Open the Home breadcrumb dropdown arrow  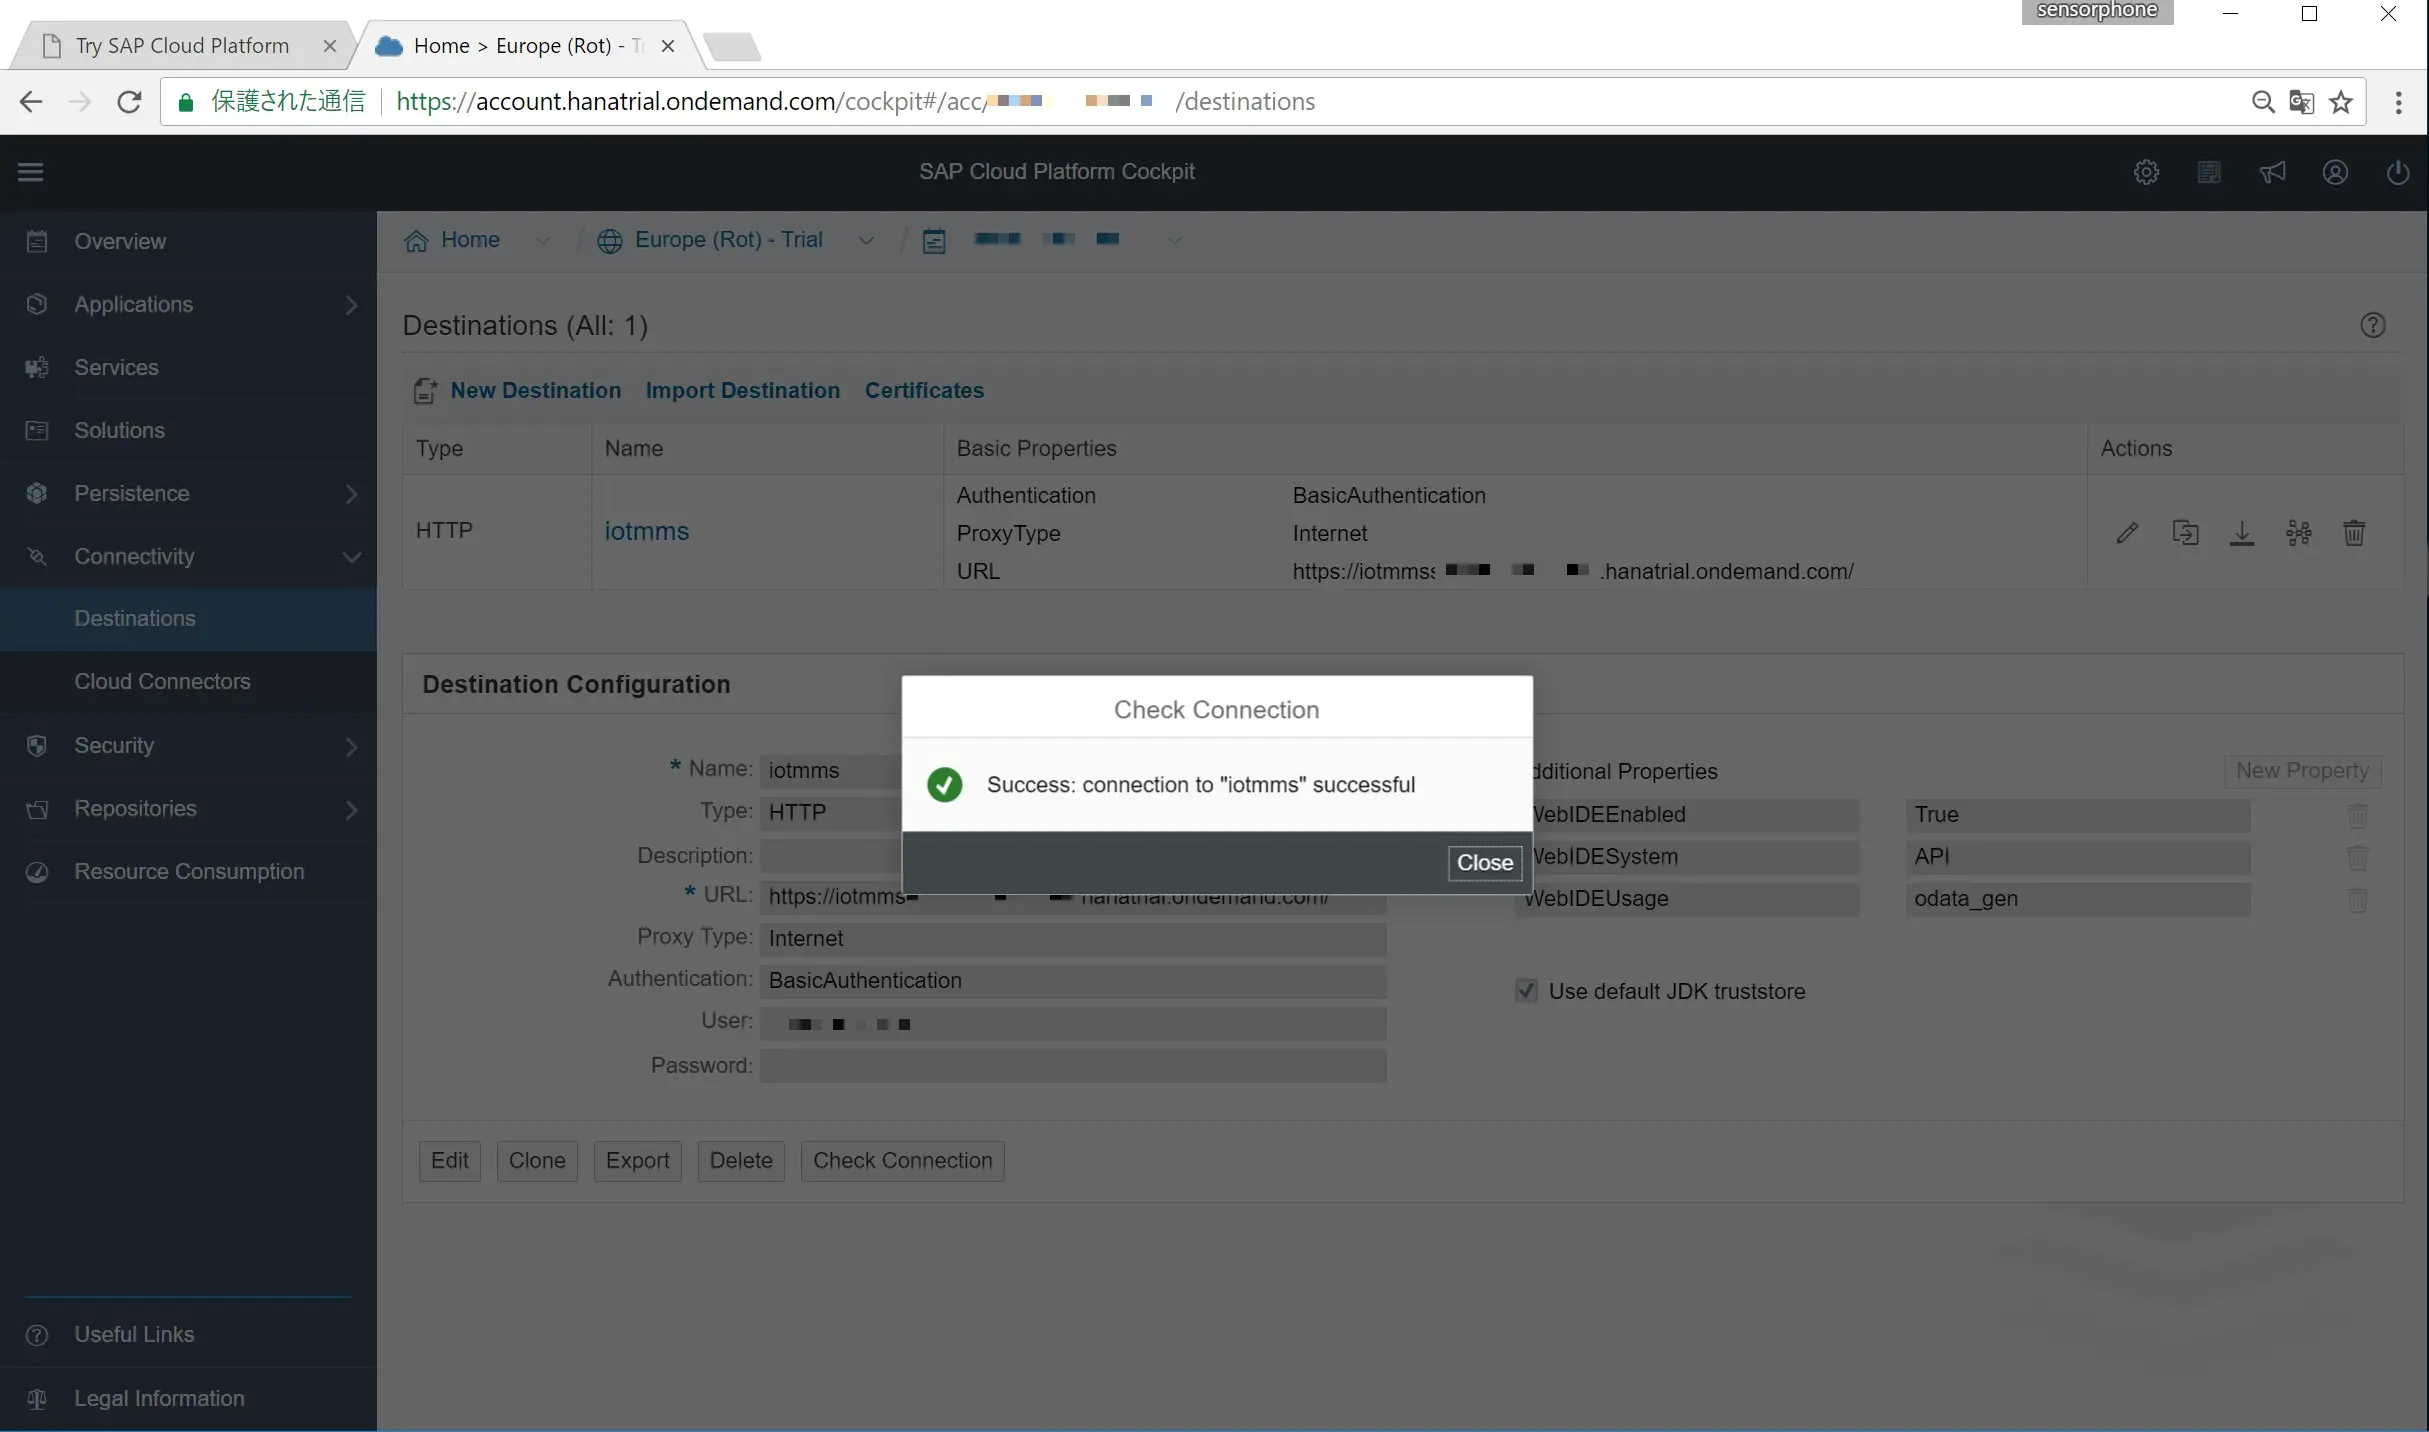click(542, 241)
